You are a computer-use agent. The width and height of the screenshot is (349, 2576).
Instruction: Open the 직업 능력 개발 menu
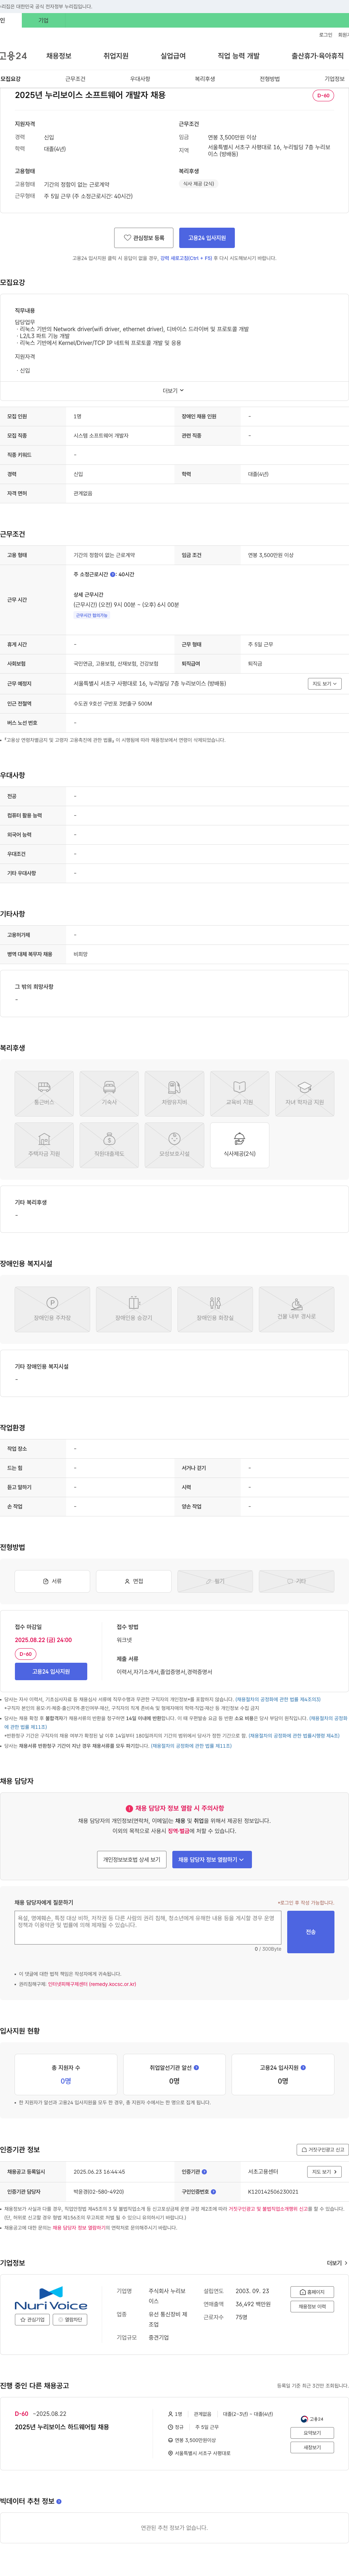[x=238, y=56]
